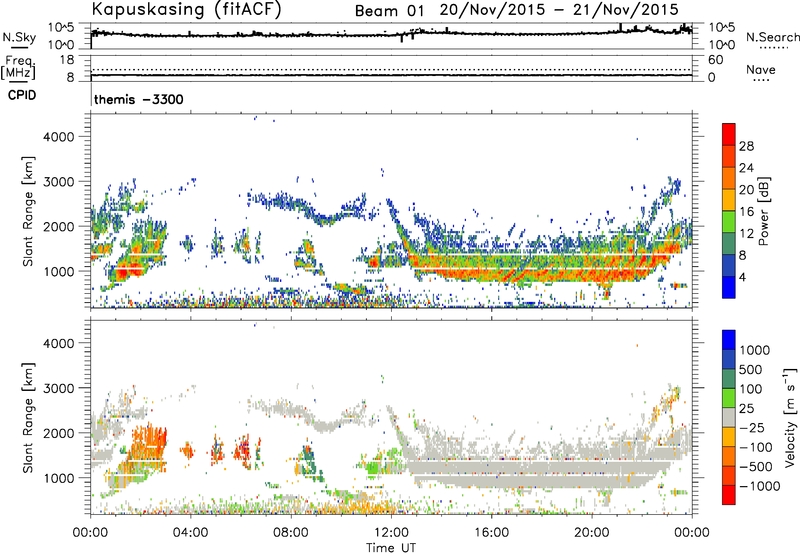Pick the dark blue 500-1000 Velocity colorbar segment
This screenshot has width=800, height=554.
pyautogui.click(x=729, y=359)
